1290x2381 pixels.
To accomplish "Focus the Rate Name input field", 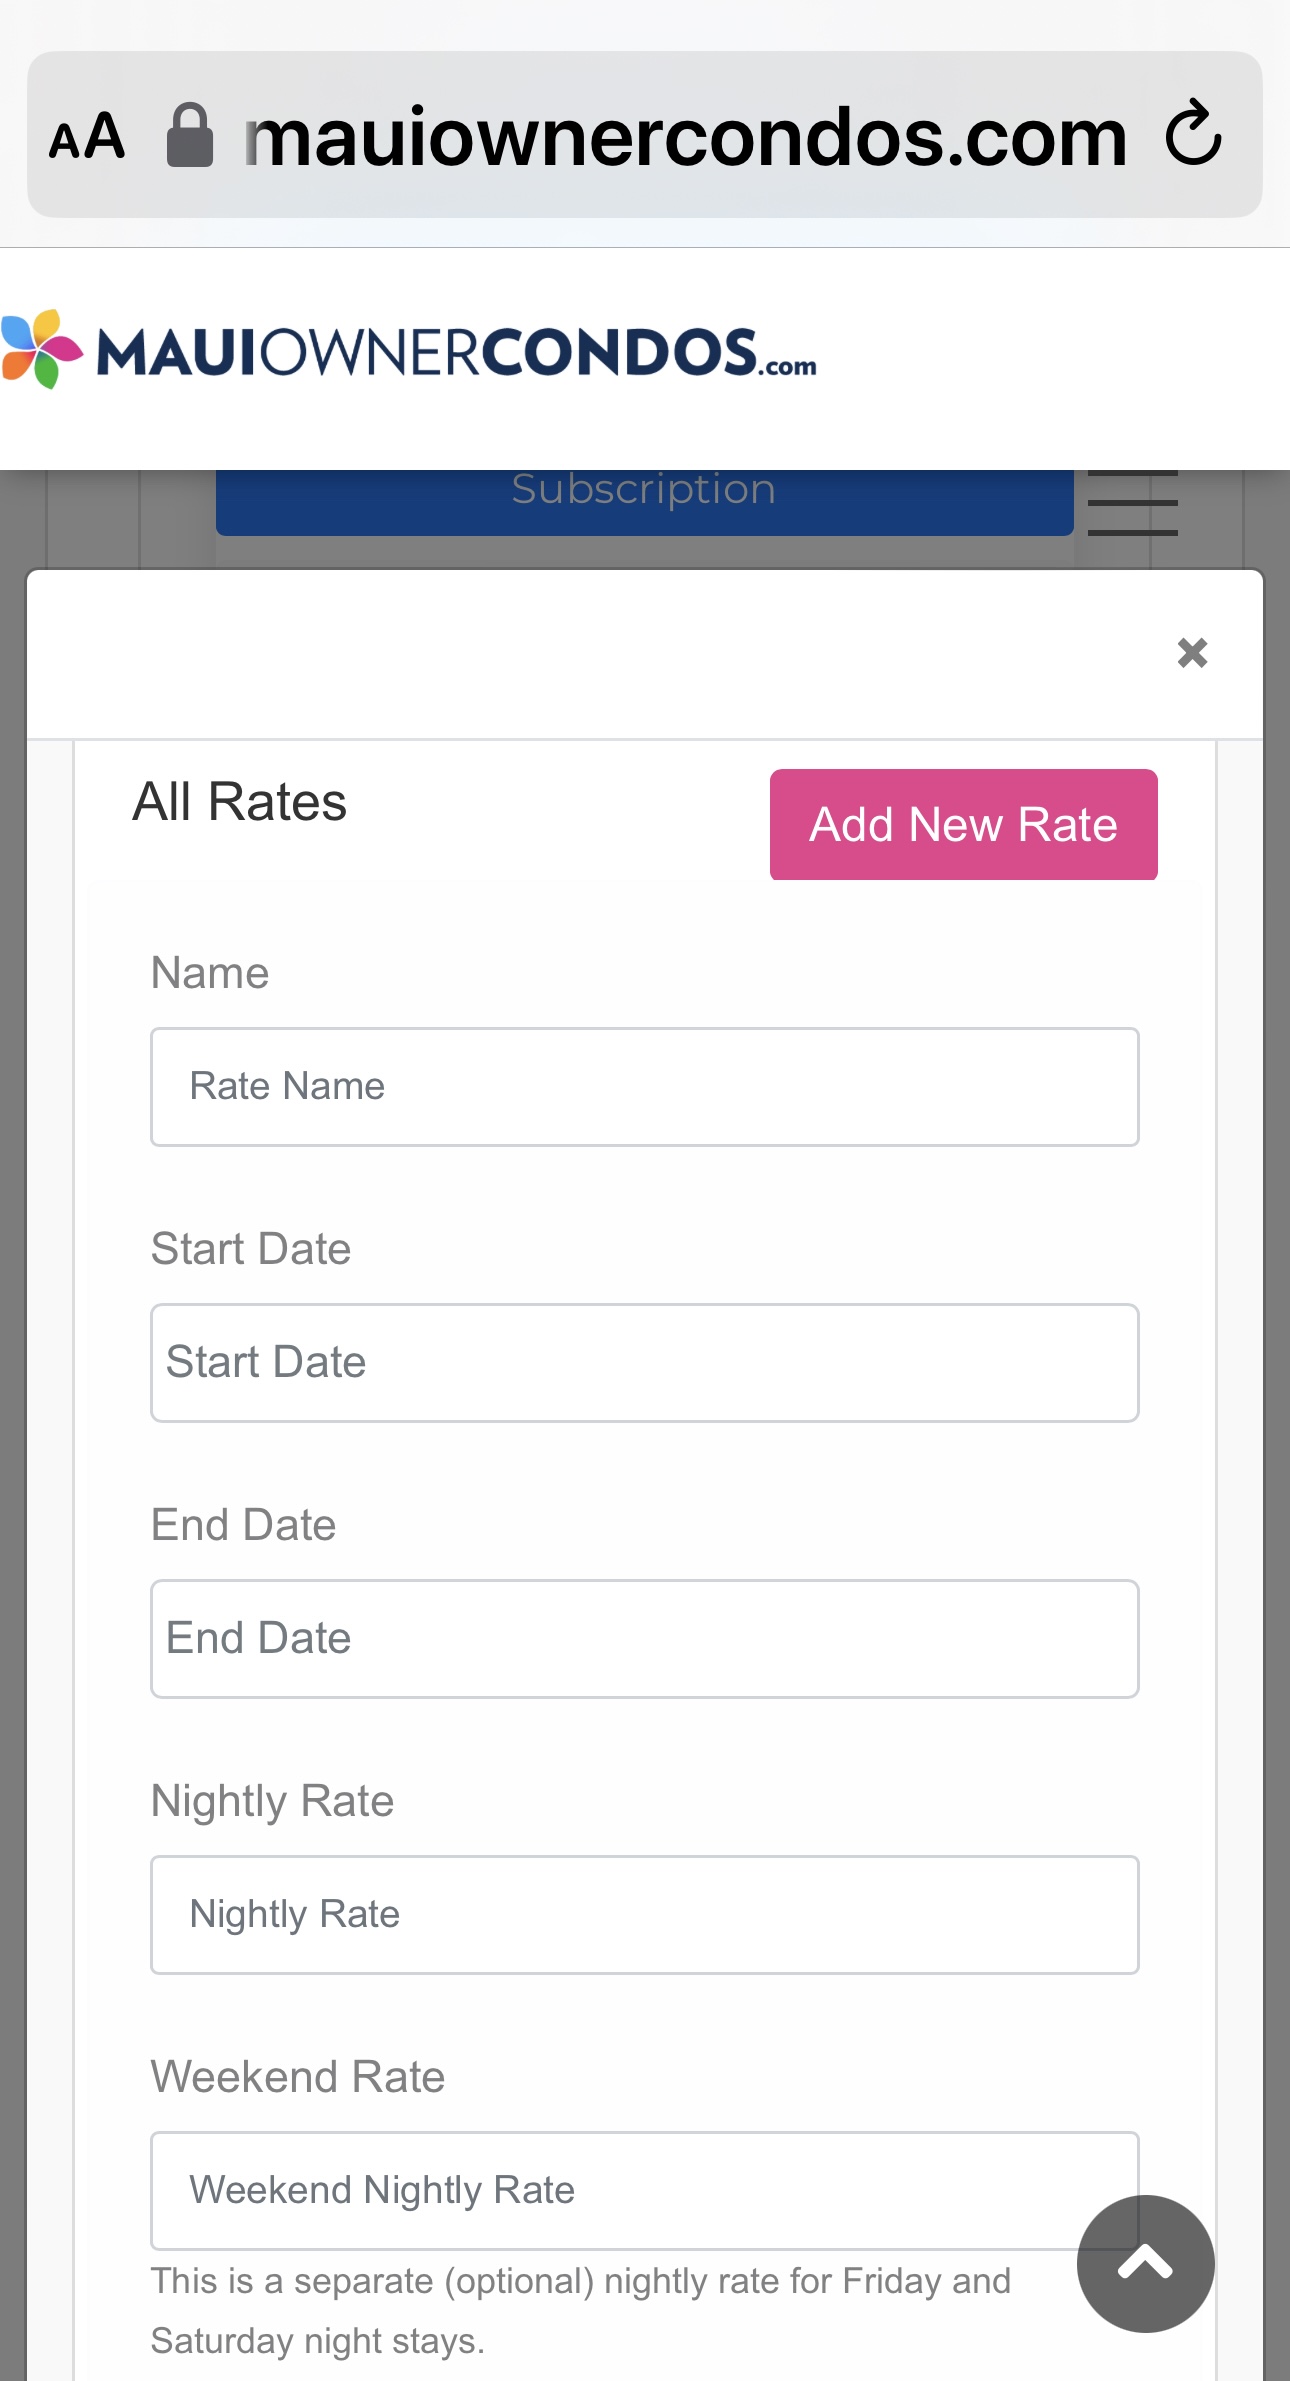I will click(x=644, y=1086).
